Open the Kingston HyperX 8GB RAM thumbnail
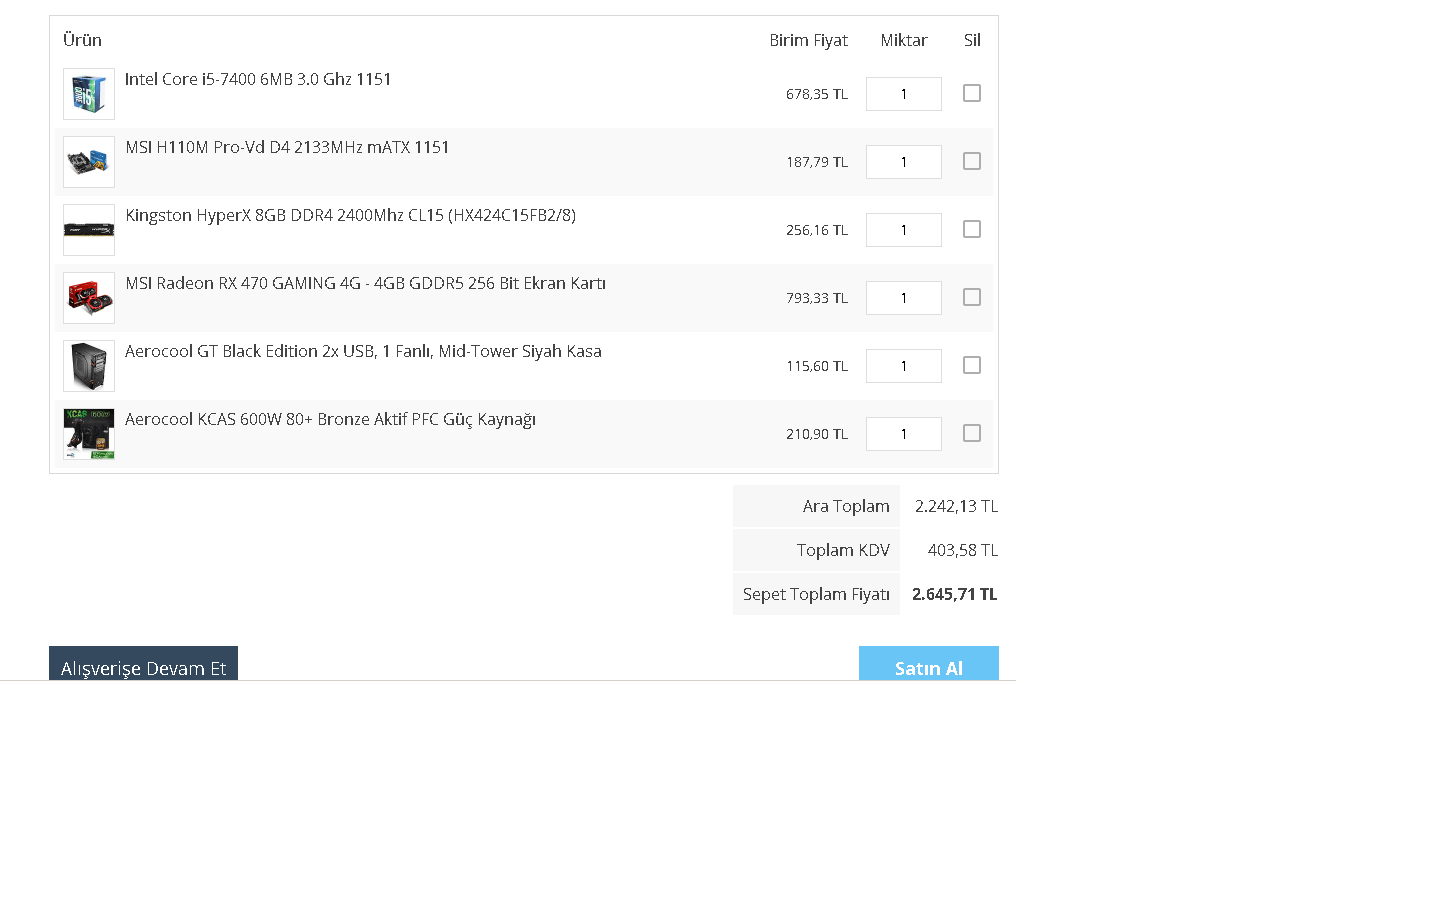 tap(89, 230)
